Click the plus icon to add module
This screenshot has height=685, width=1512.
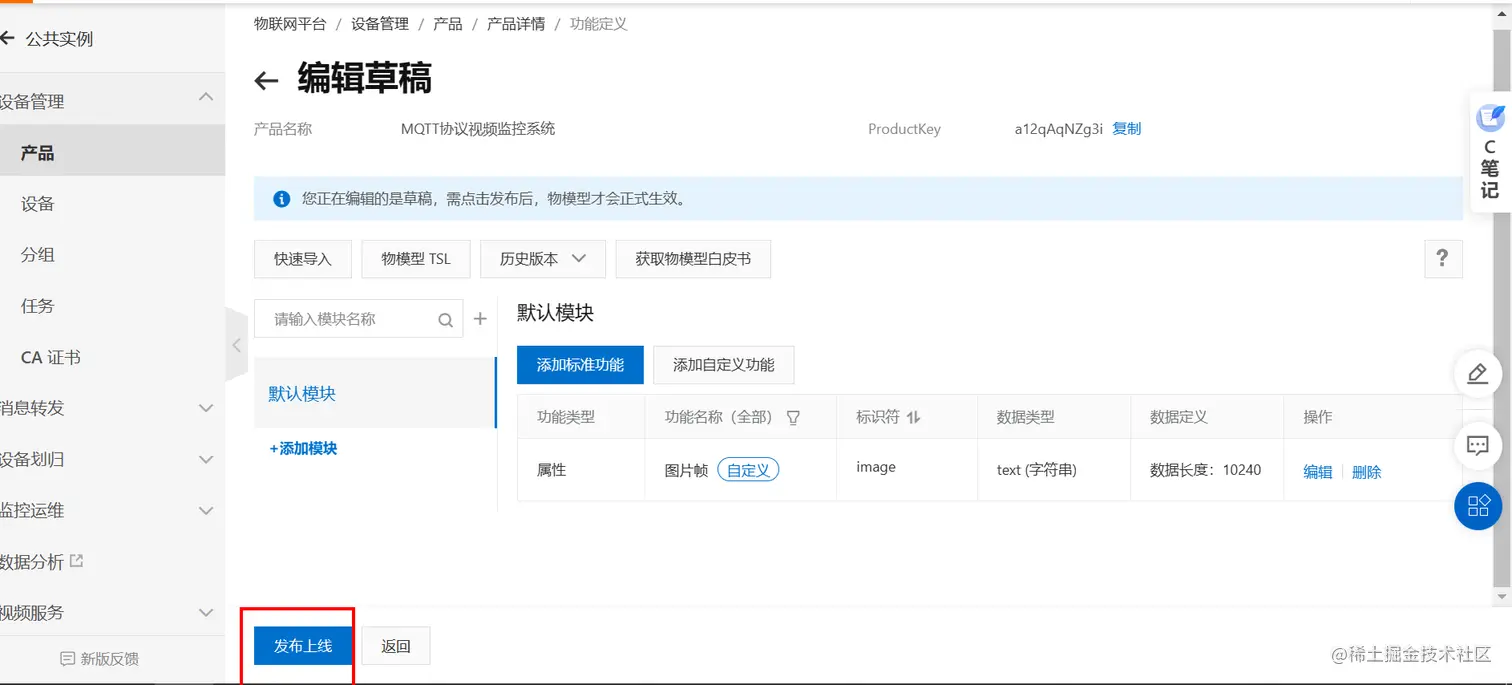tap(480, 319)
